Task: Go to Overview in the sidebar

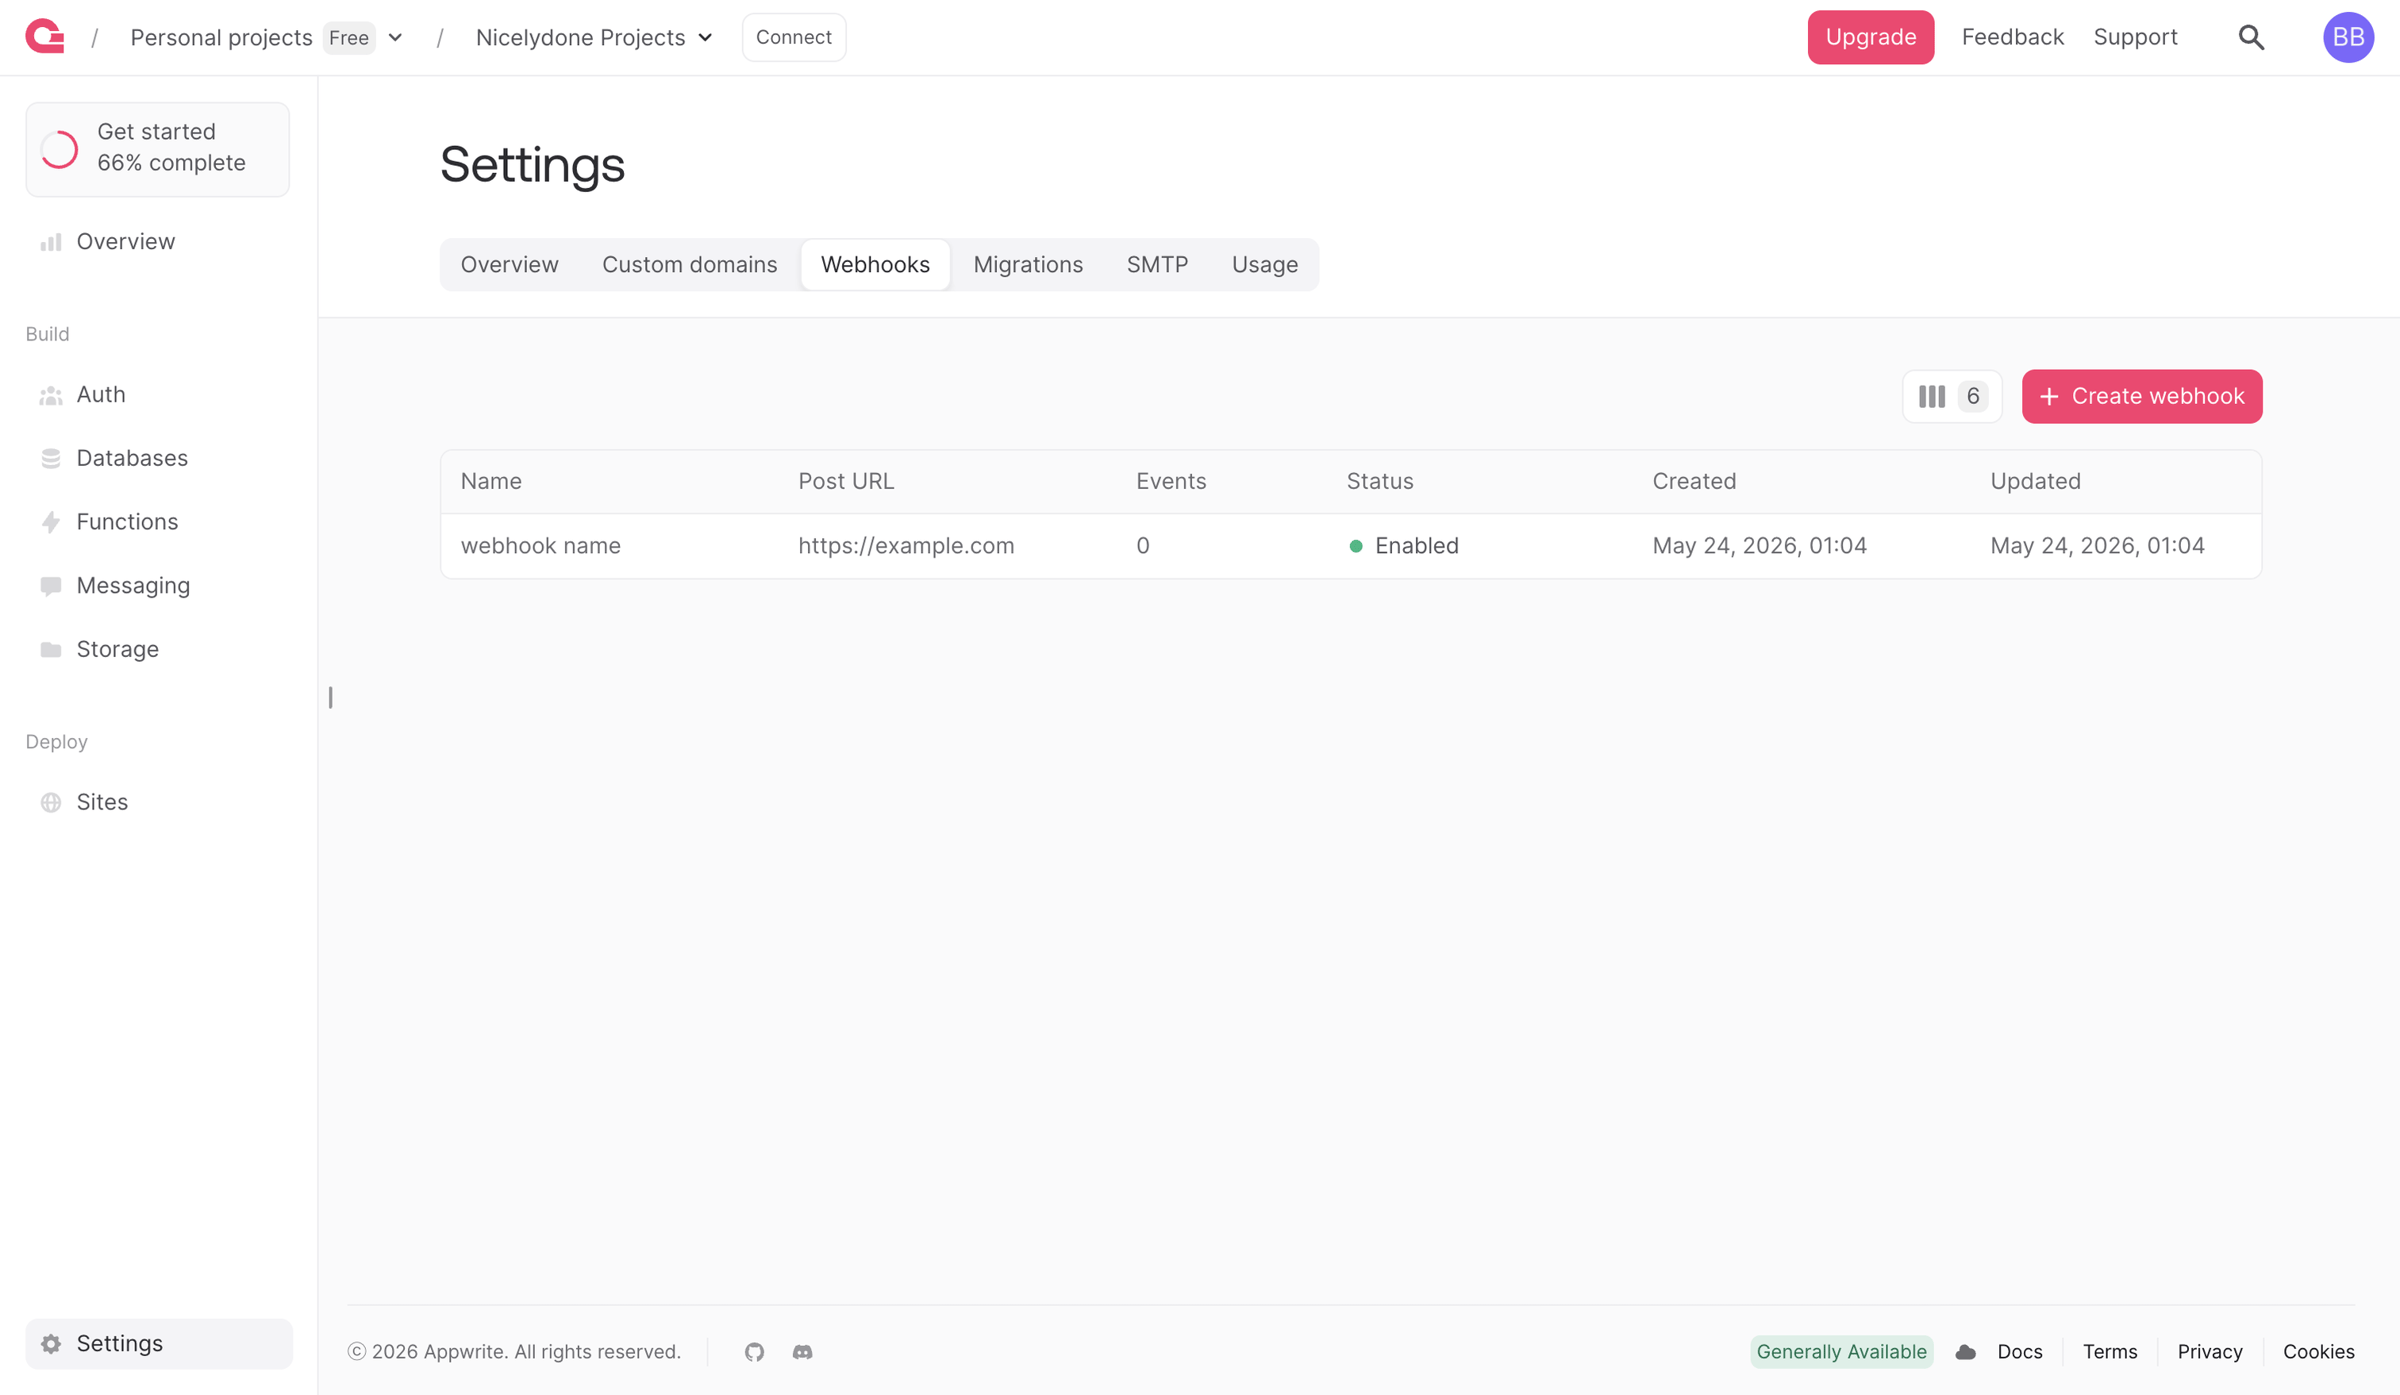Action: (158, 242)
